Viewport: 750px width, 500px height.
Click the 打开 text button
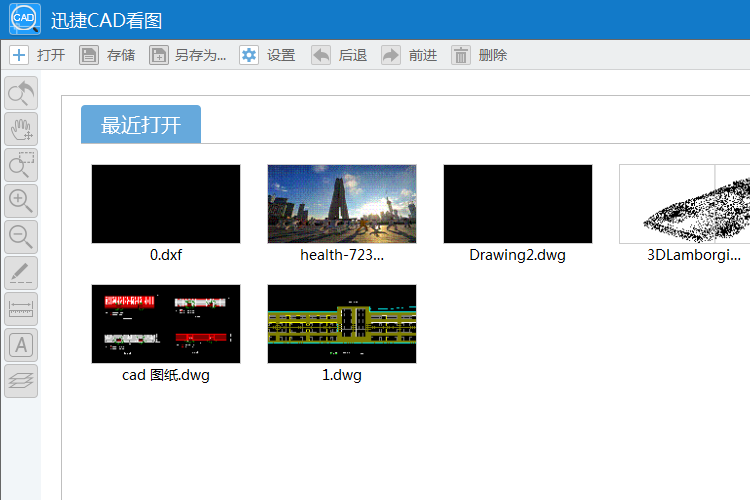pos(51,55)
